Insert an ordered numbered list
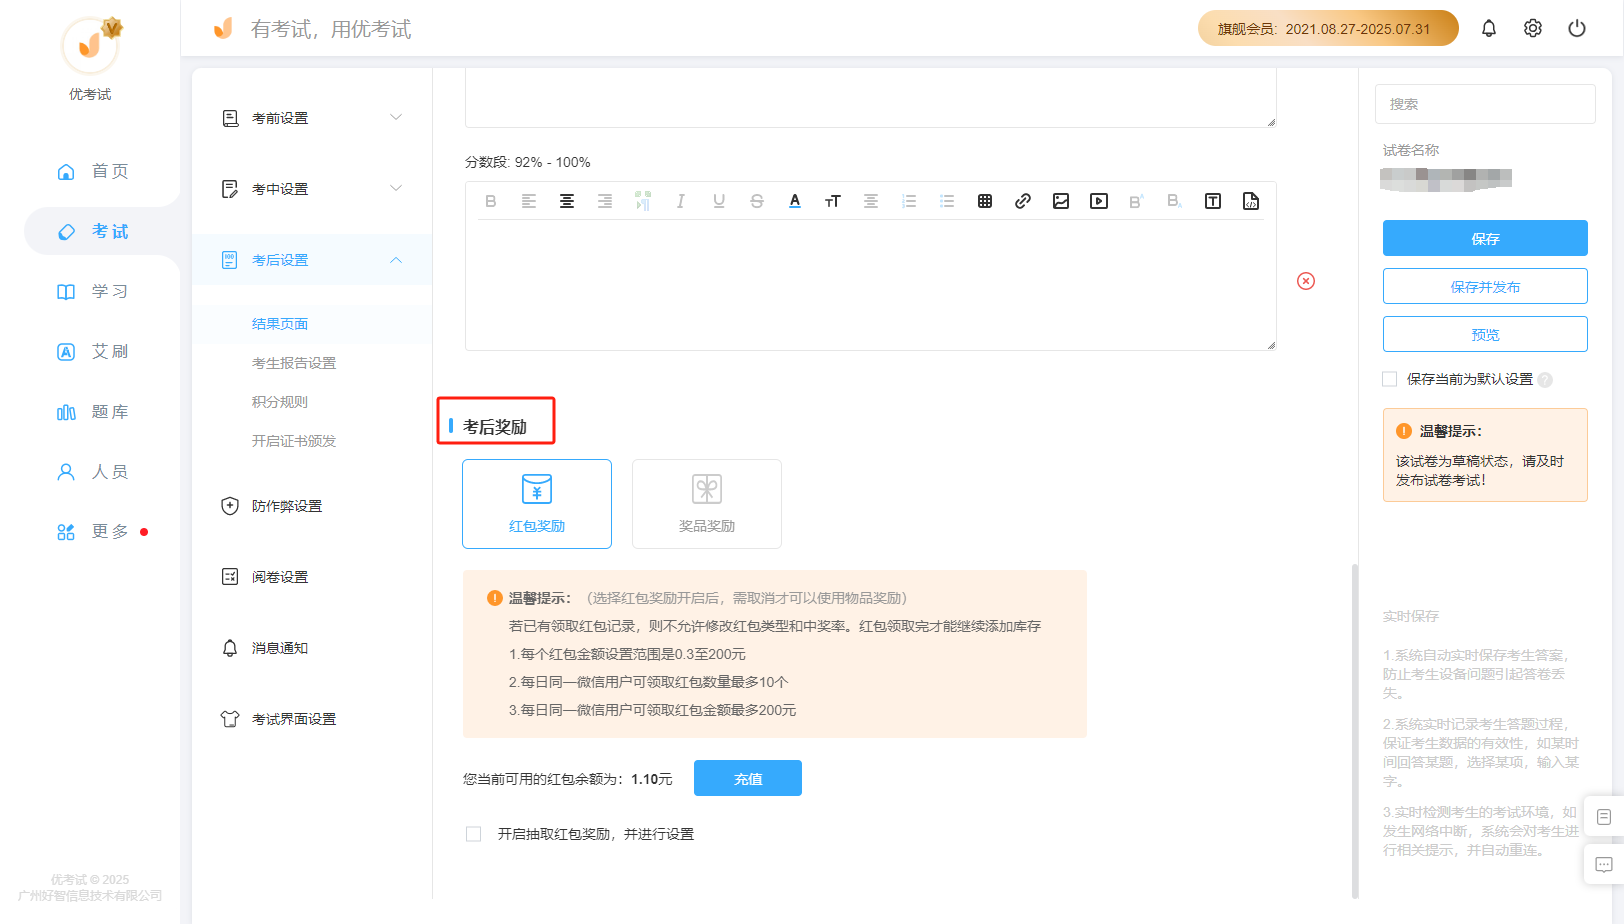 909,201
